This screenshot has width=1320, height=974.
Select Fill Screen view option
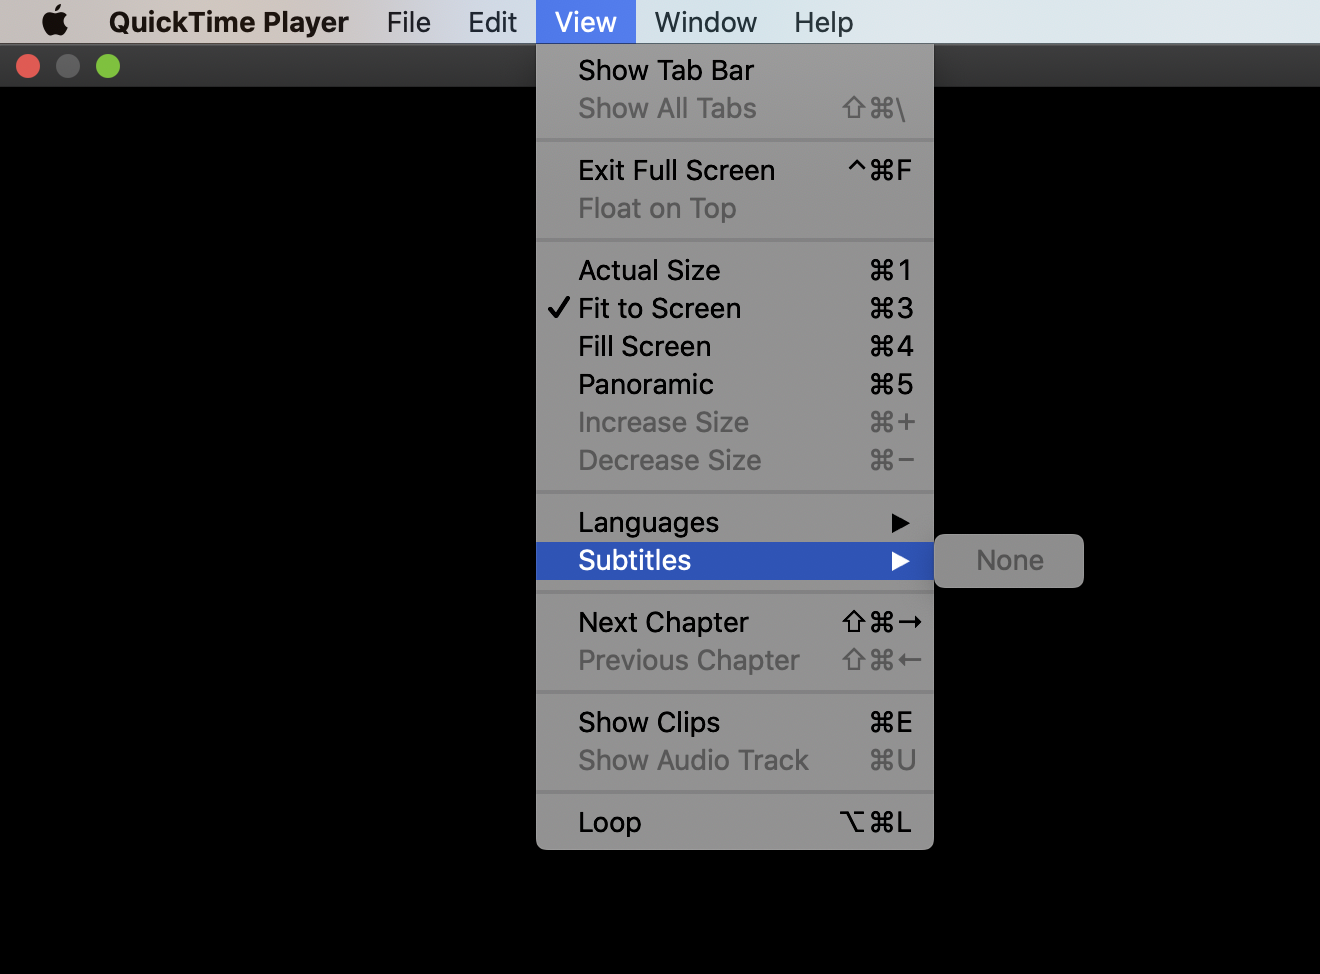pos(645,347)
